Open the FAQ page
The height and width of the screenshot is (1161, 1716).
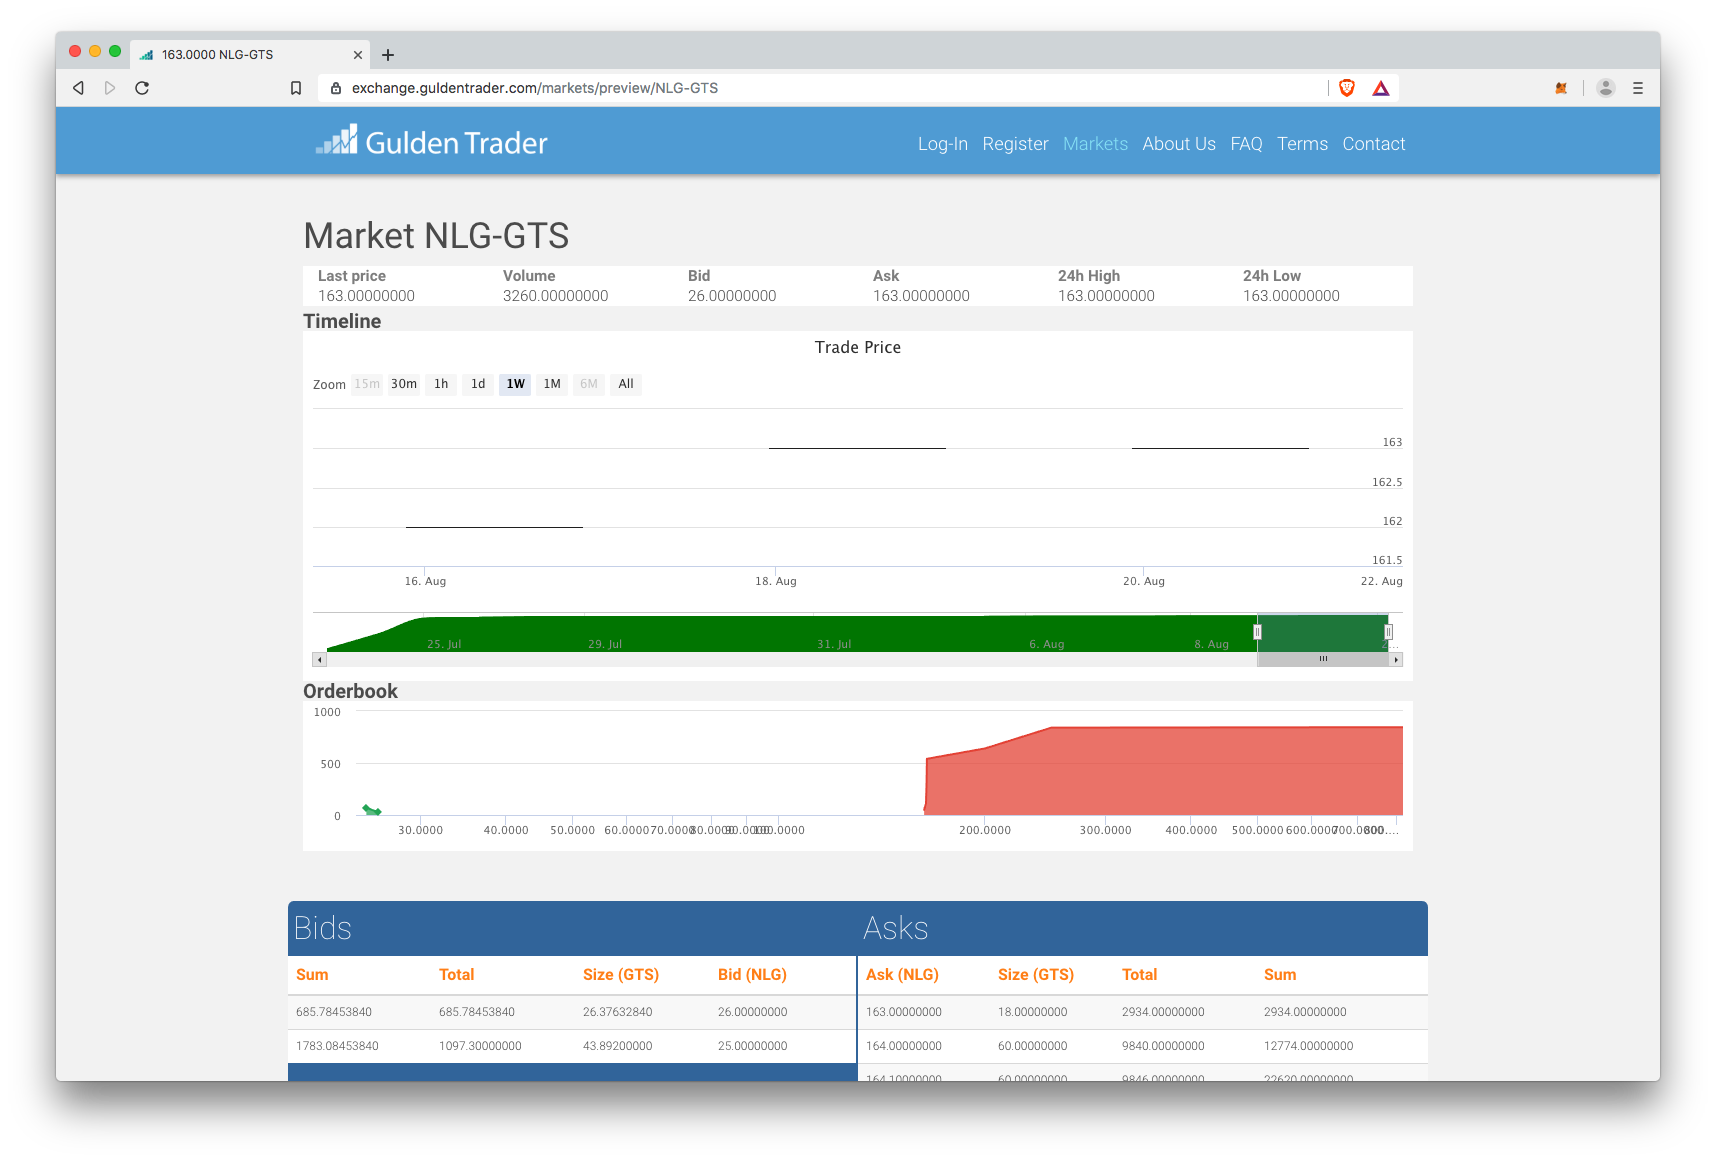pyautogui.click(x=1246, y=144)
